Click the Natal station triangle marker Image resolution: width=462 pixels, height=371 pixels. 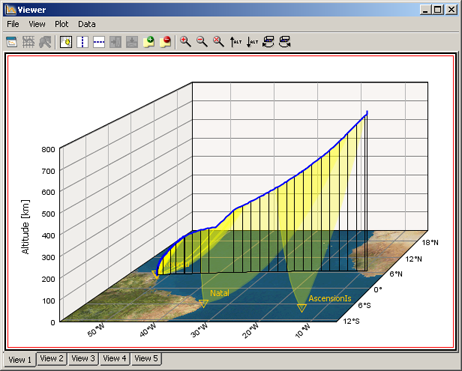pos(203,303)
